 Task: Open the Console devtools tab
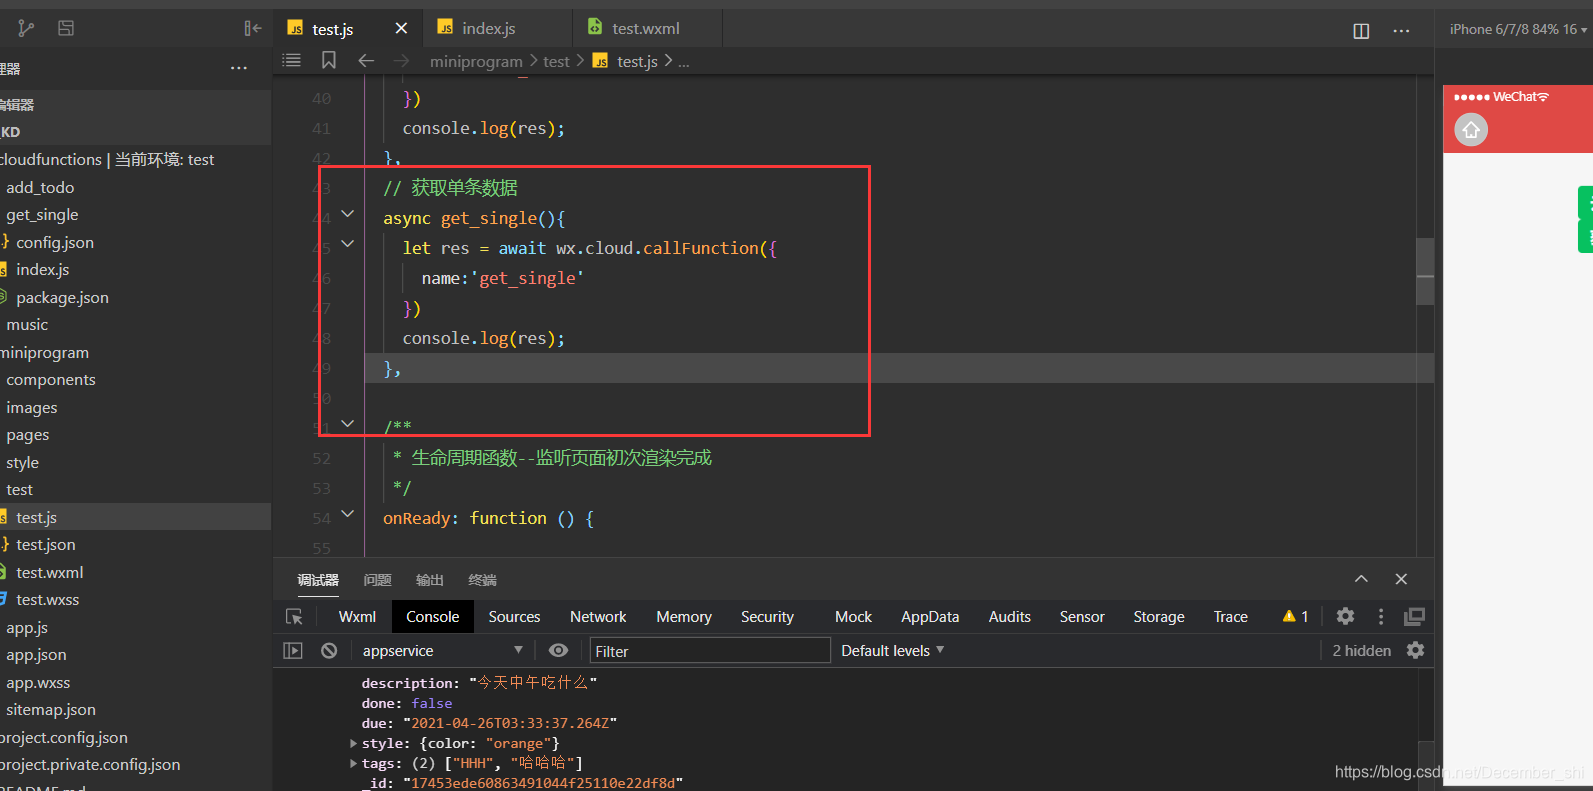coord(432,617)
